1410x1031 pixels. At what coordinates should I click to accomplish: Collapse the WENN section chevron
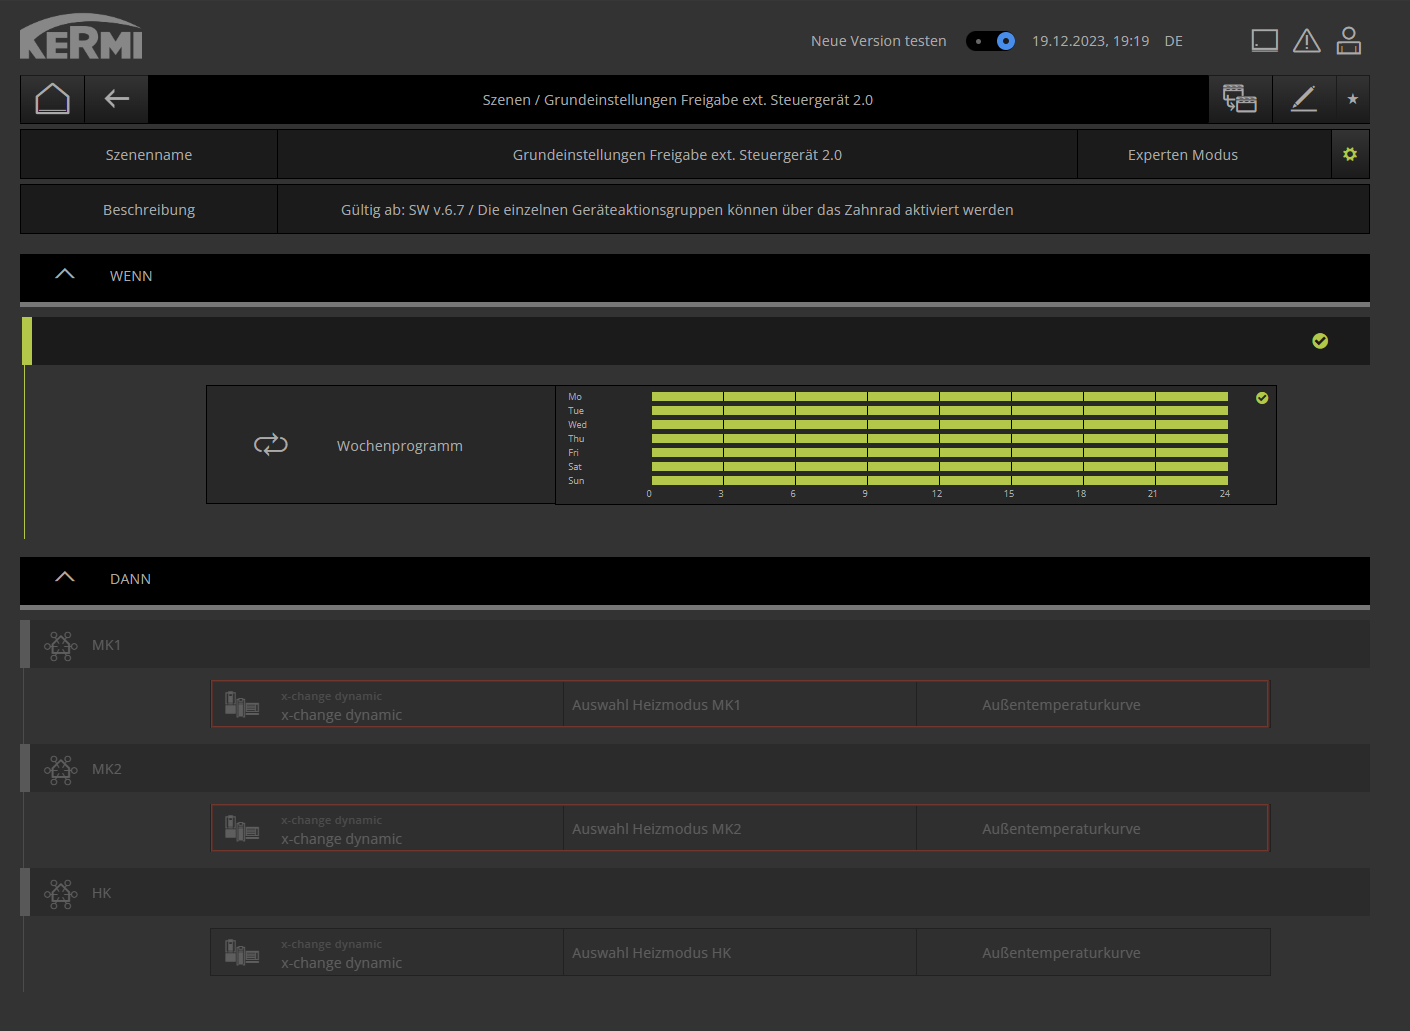coord(65,275)
